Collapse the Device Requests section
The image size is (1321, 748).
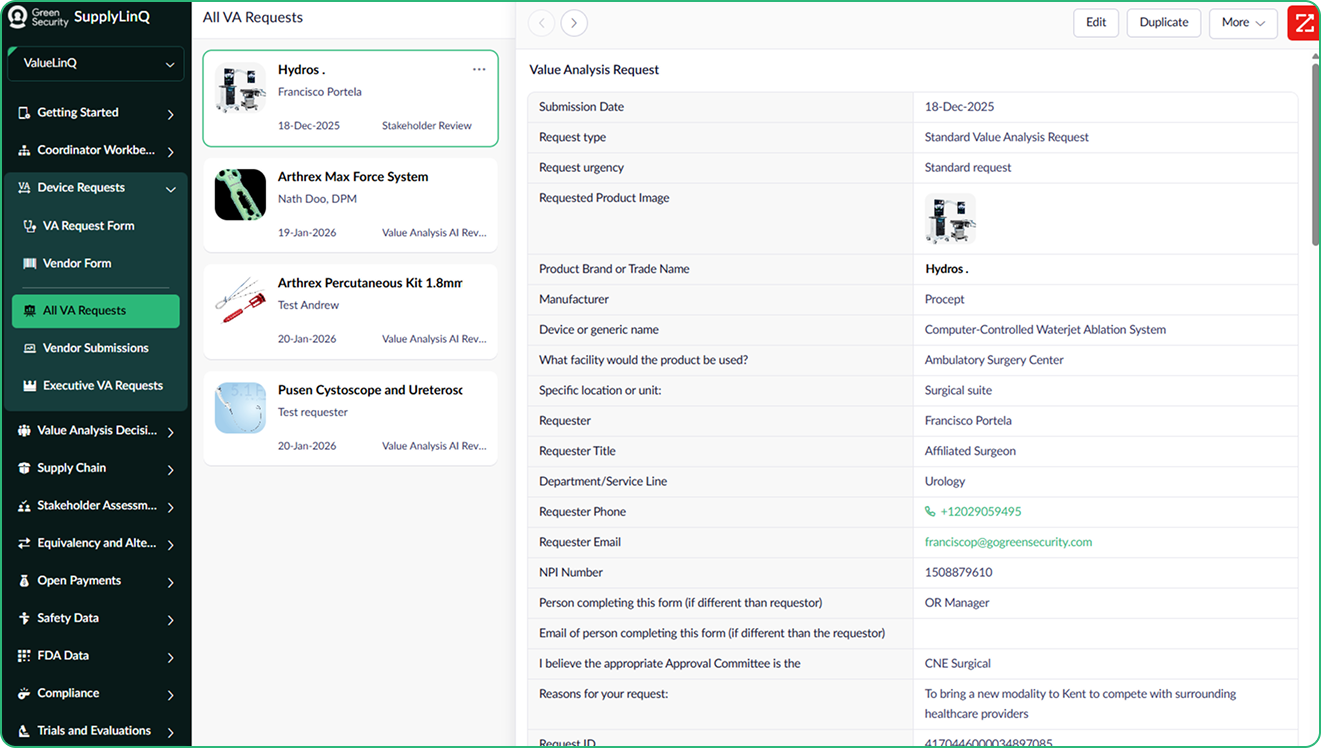[x=170, y=189]
